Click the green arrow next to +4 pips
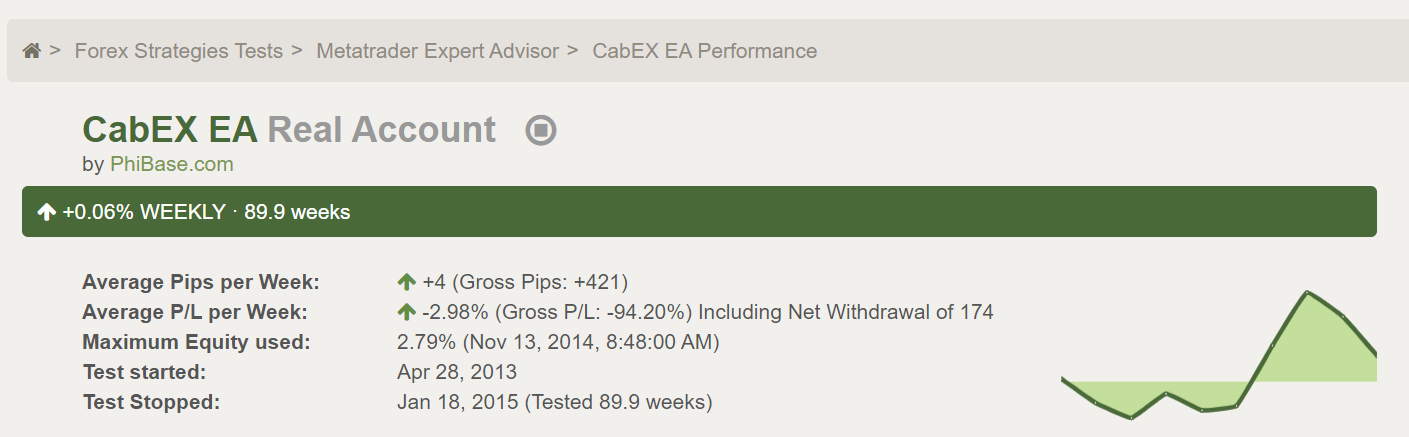 click(406, 282)
